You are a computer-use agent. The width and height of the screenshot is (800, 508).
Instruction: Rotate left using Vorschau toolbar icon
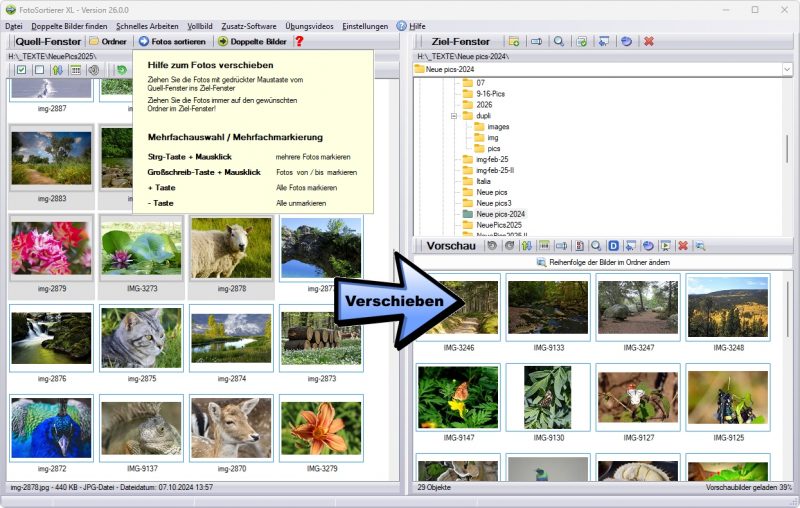pos(492,246)
